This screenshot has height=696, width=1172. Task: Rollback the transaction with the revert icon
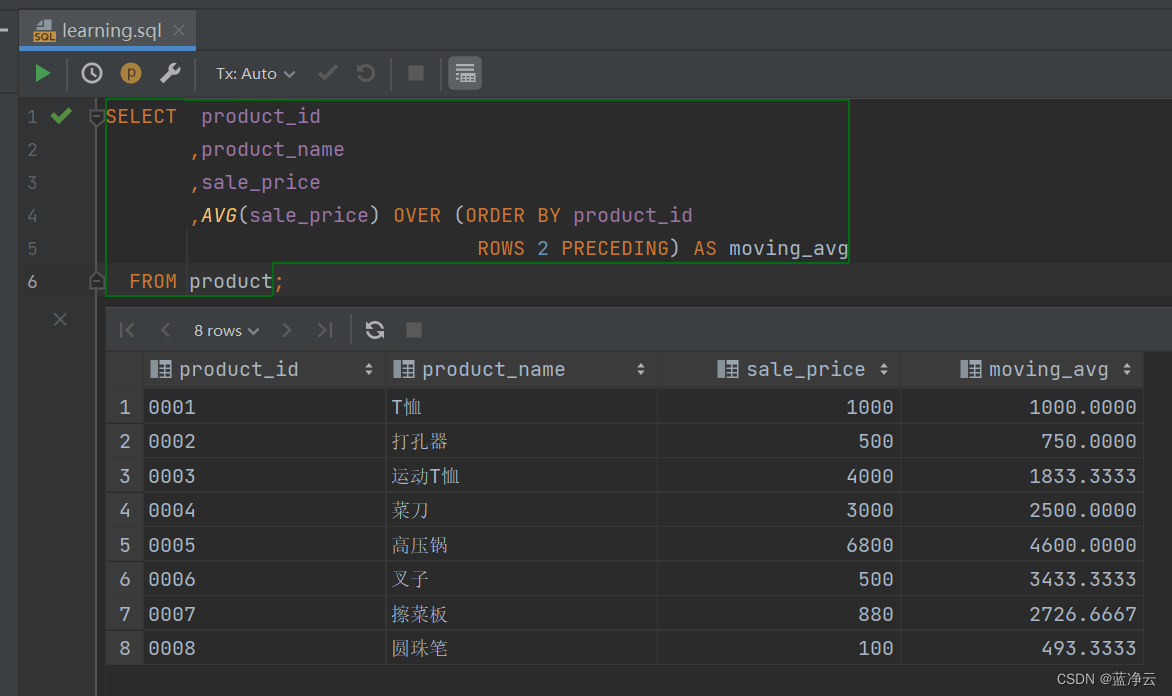pyautogui.click(x=364, y=73)
